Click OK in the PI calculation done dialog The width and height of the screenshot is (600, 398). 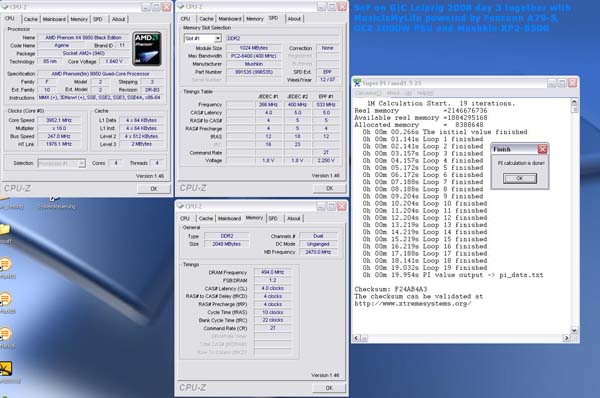pos(520,178)
